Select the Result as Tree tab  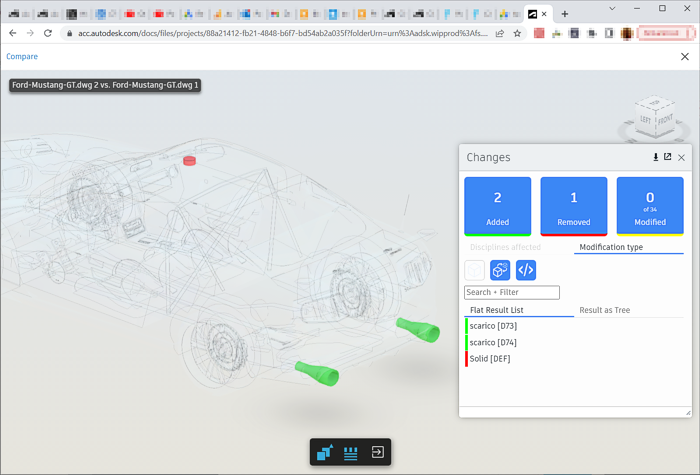point(604,310)
